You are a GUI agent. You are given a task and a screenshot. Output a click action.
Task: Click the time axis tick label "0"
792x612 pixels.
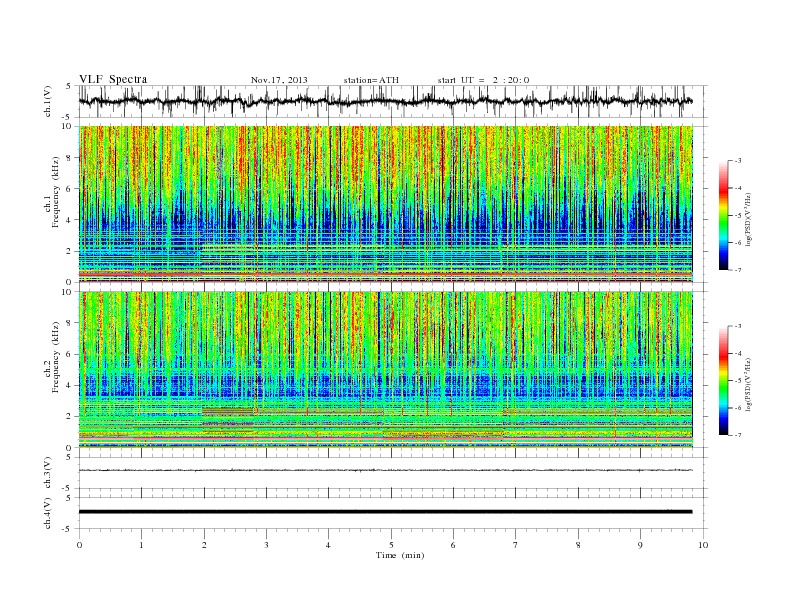79,545
